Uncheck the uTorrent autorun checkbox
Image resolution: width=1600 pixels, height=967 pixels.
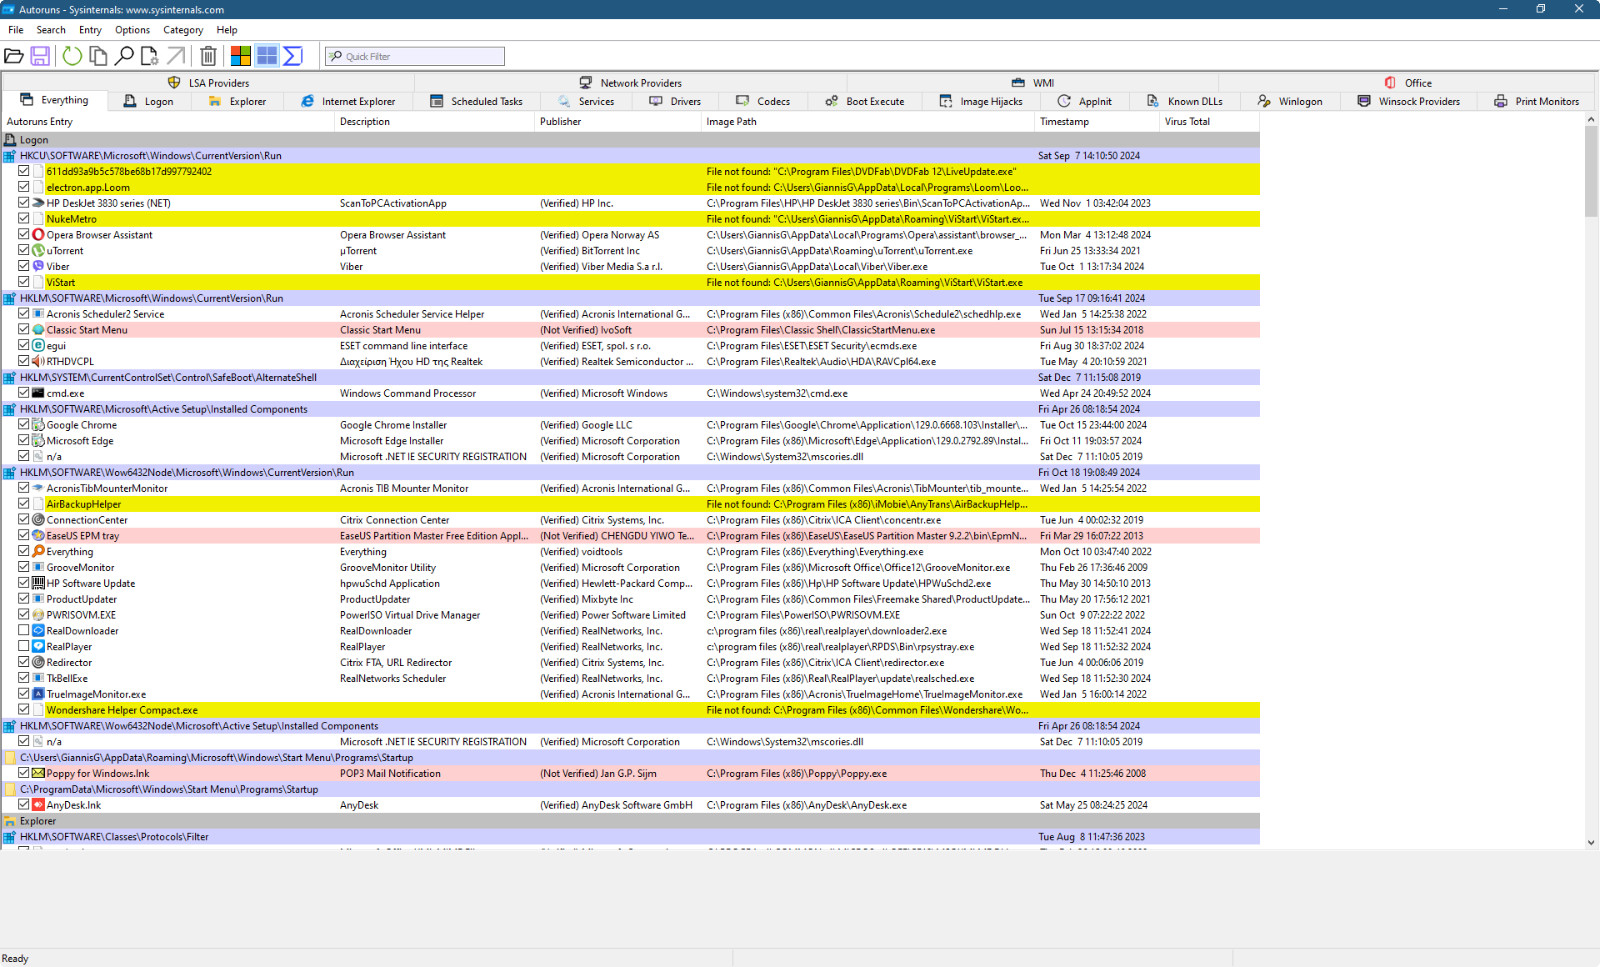pyautogui.click(x=23, y=251)
